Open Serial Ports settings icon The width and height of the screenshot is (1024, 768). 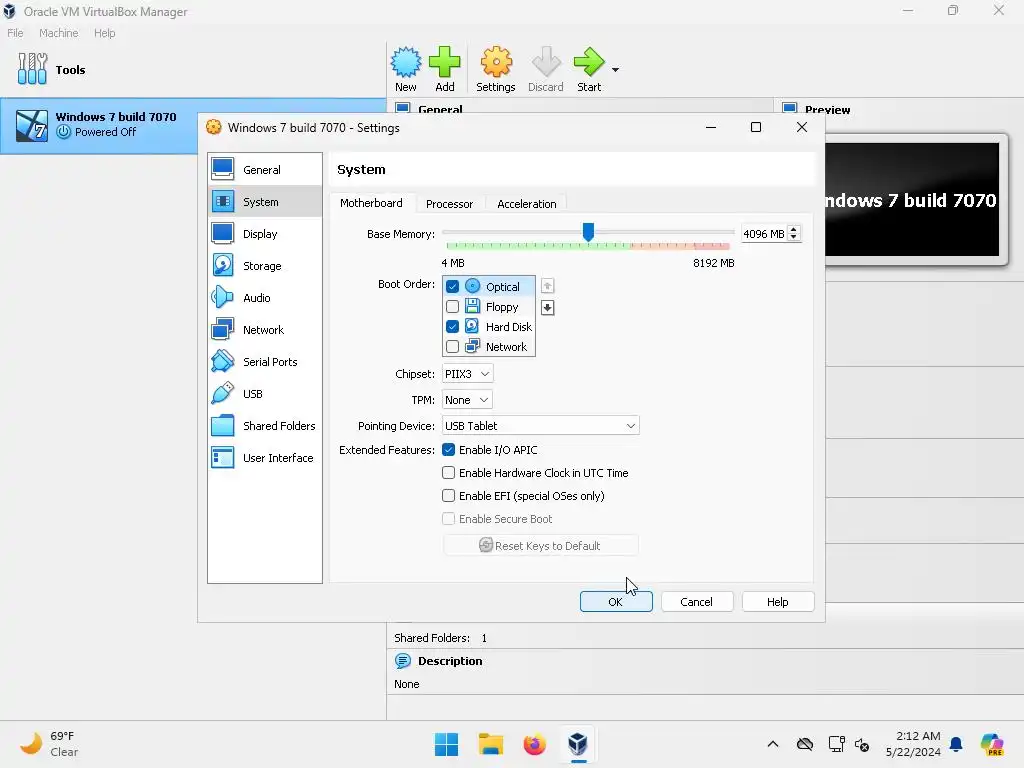(x=223, y=361)
